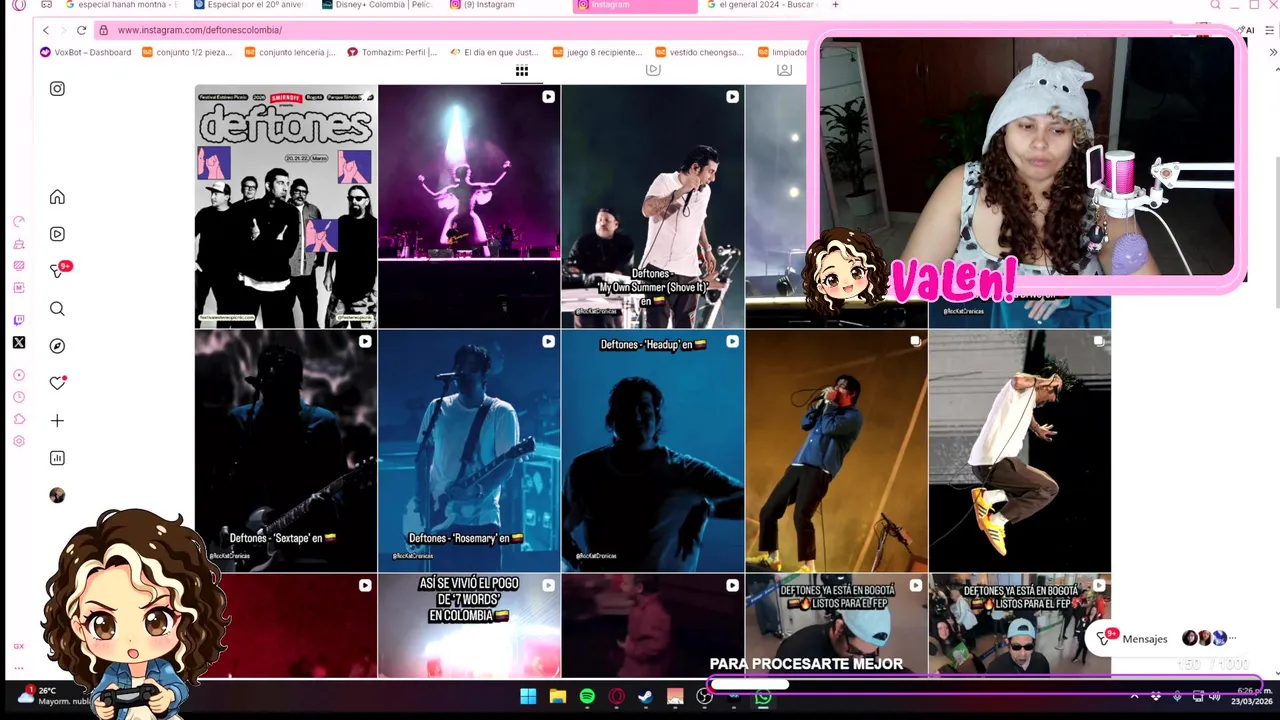Switch to 'Especial por el 20º aniver' tab
This screenshot has width=1280, height=720.
[249, 5]
